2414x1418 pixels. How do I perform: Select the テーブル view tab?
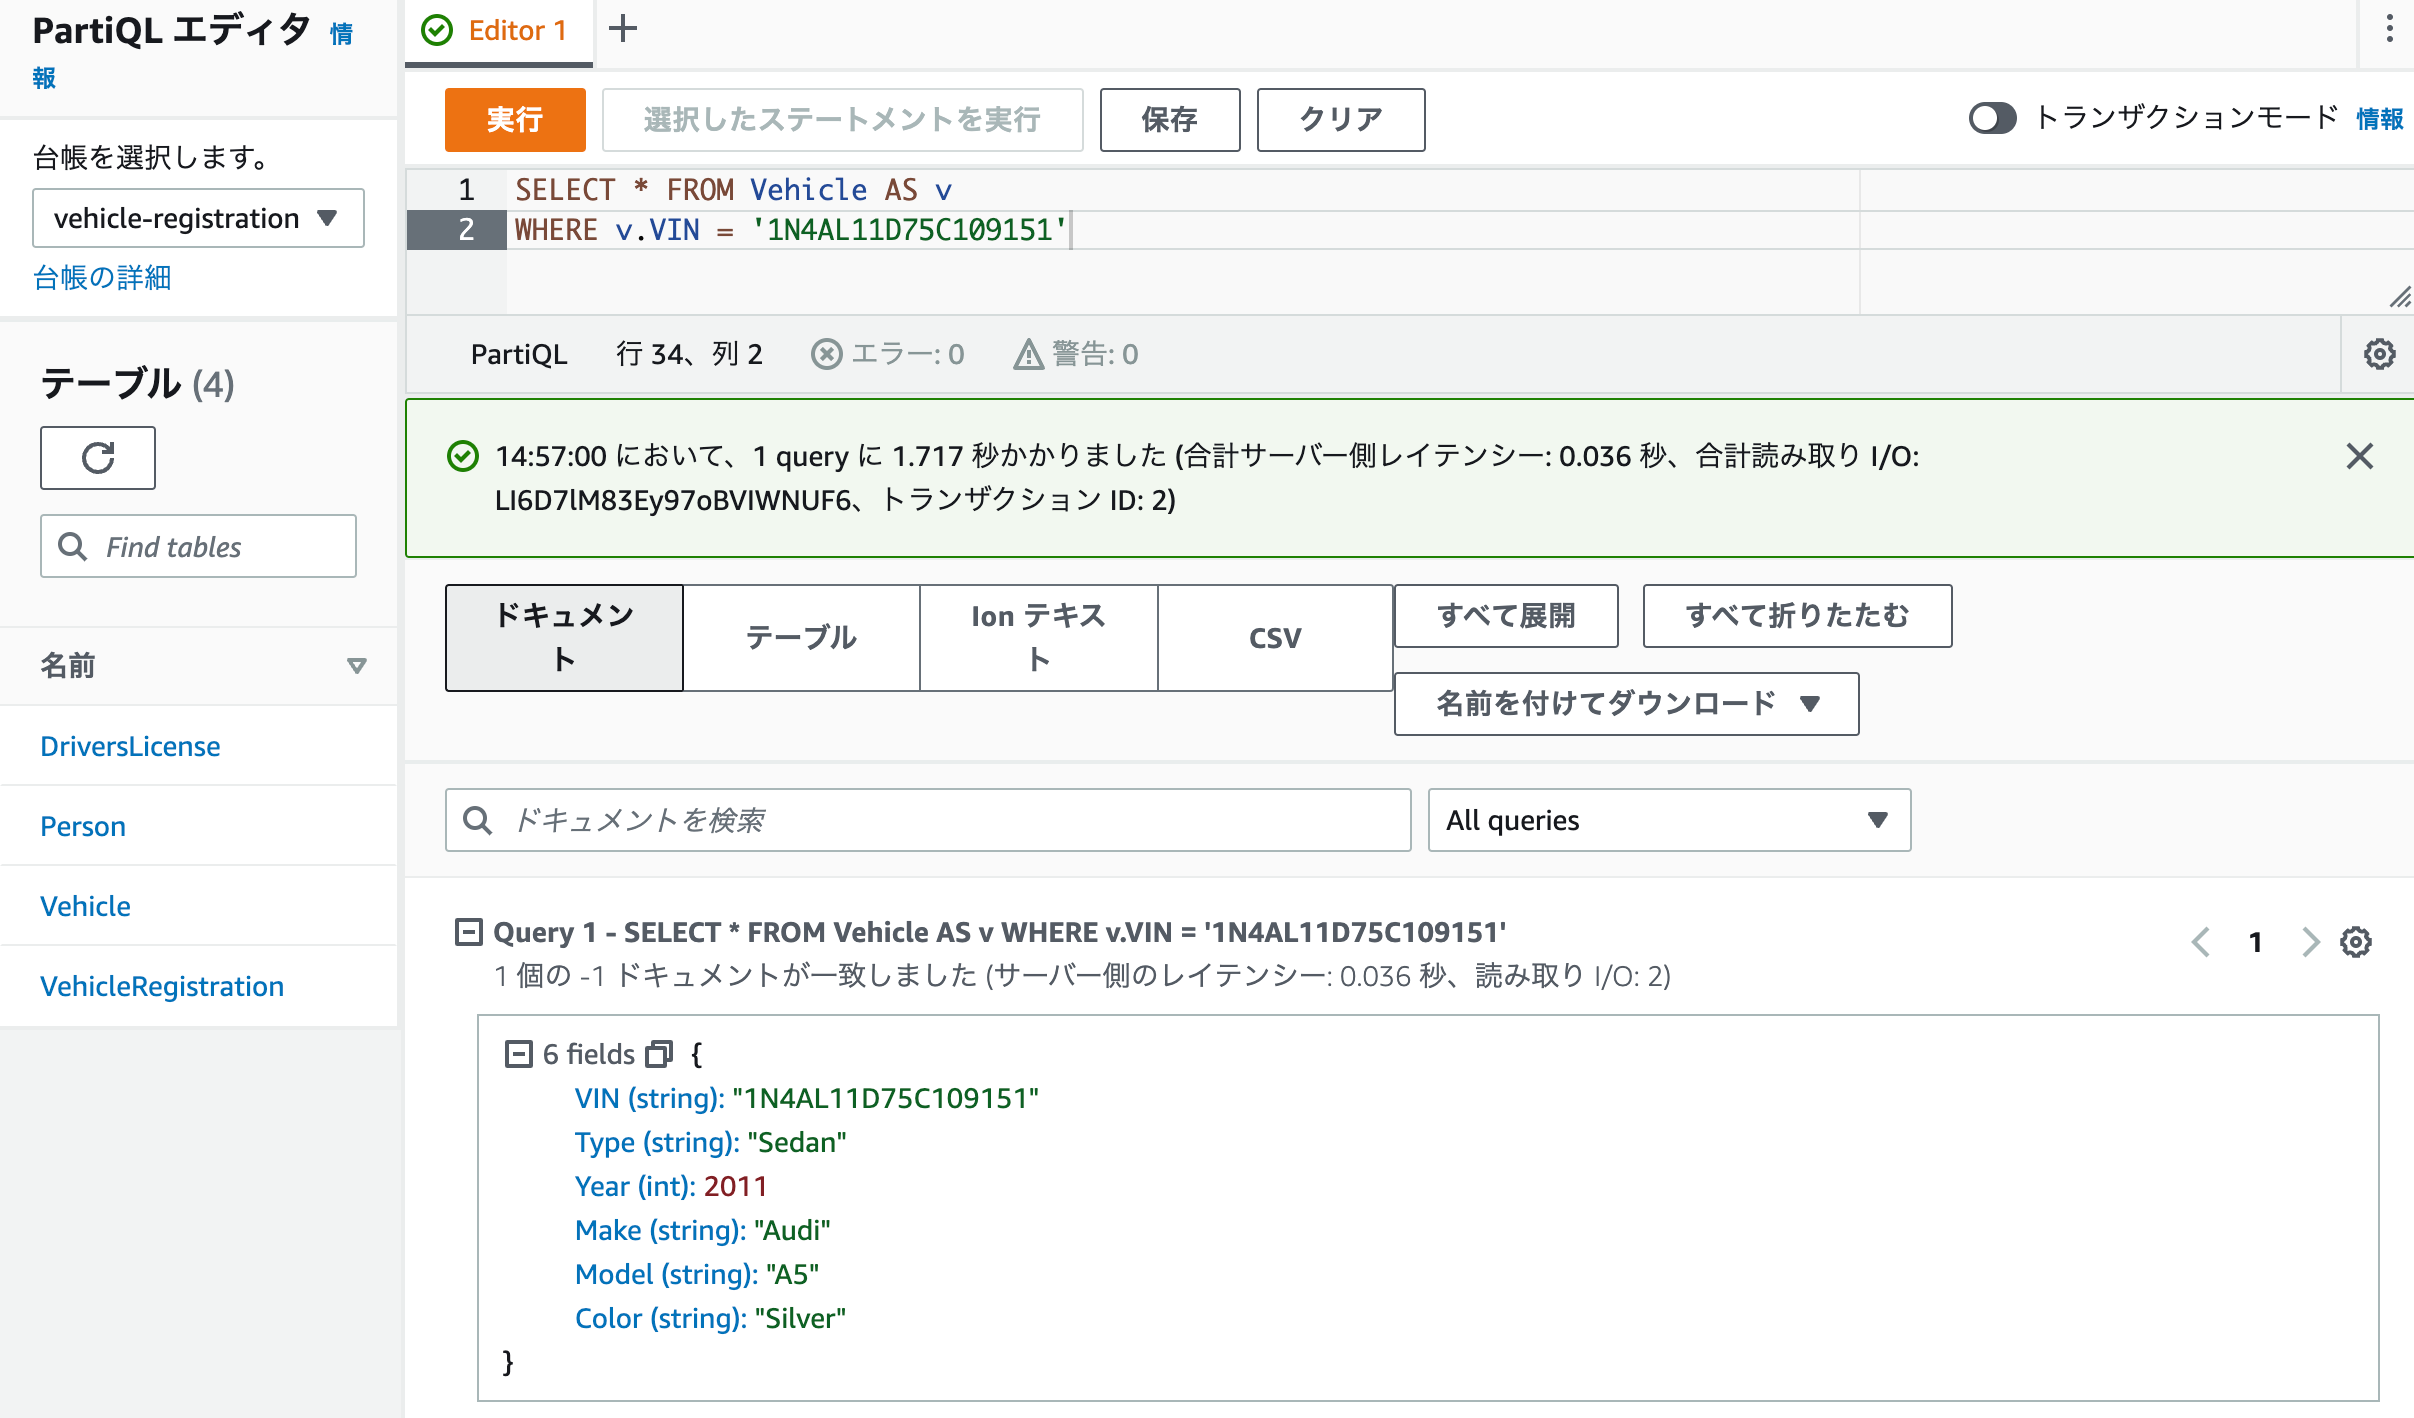801,638
